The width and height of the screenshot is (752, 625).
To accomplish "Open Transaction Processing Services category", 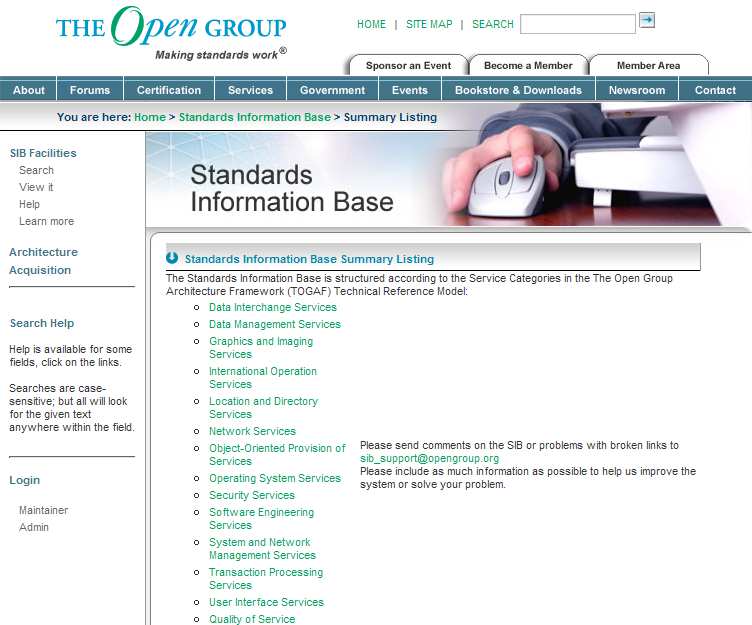I will [x=266, y=578].
